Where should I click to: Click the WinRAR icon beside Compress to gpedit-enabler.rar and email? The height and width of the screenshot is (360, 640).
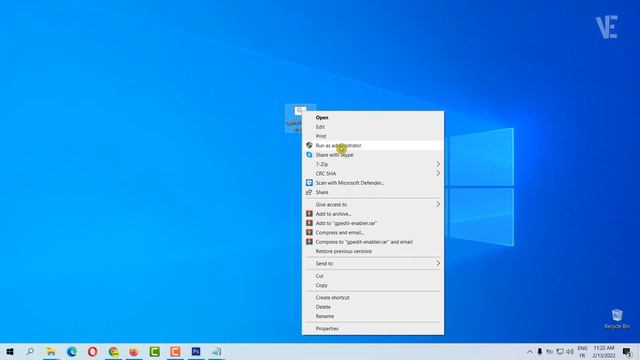309,242
